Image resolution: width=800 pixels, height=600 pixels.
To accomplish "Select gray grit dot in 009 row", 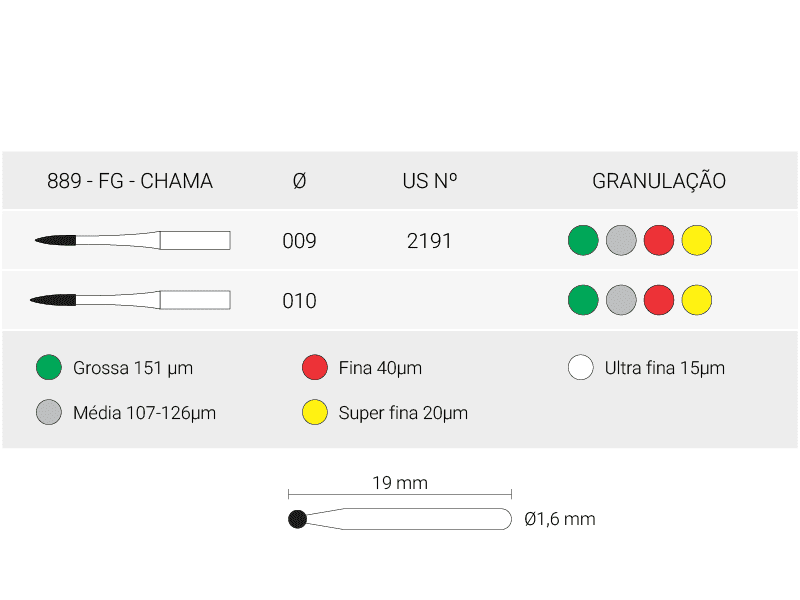I will click(x=621, y=240).
